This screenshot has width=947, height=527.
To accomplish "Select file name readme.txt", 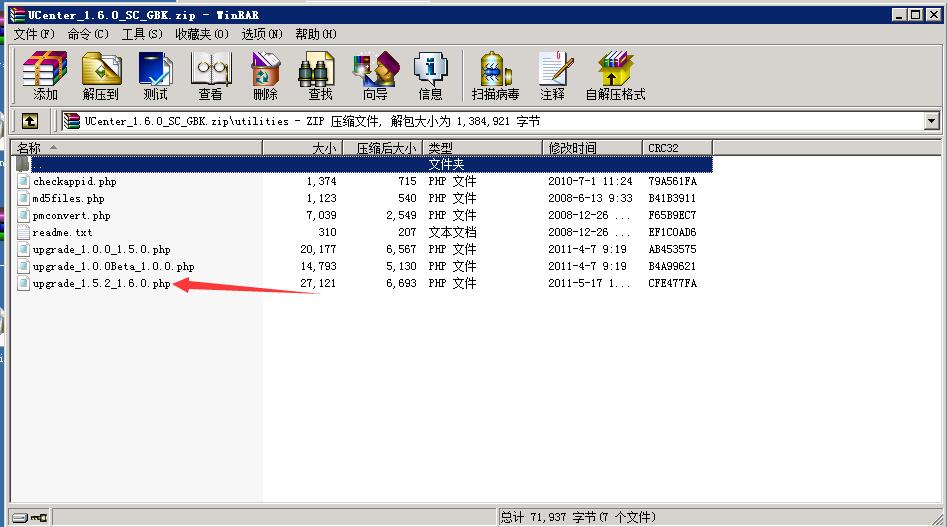I will click(62, 232).
